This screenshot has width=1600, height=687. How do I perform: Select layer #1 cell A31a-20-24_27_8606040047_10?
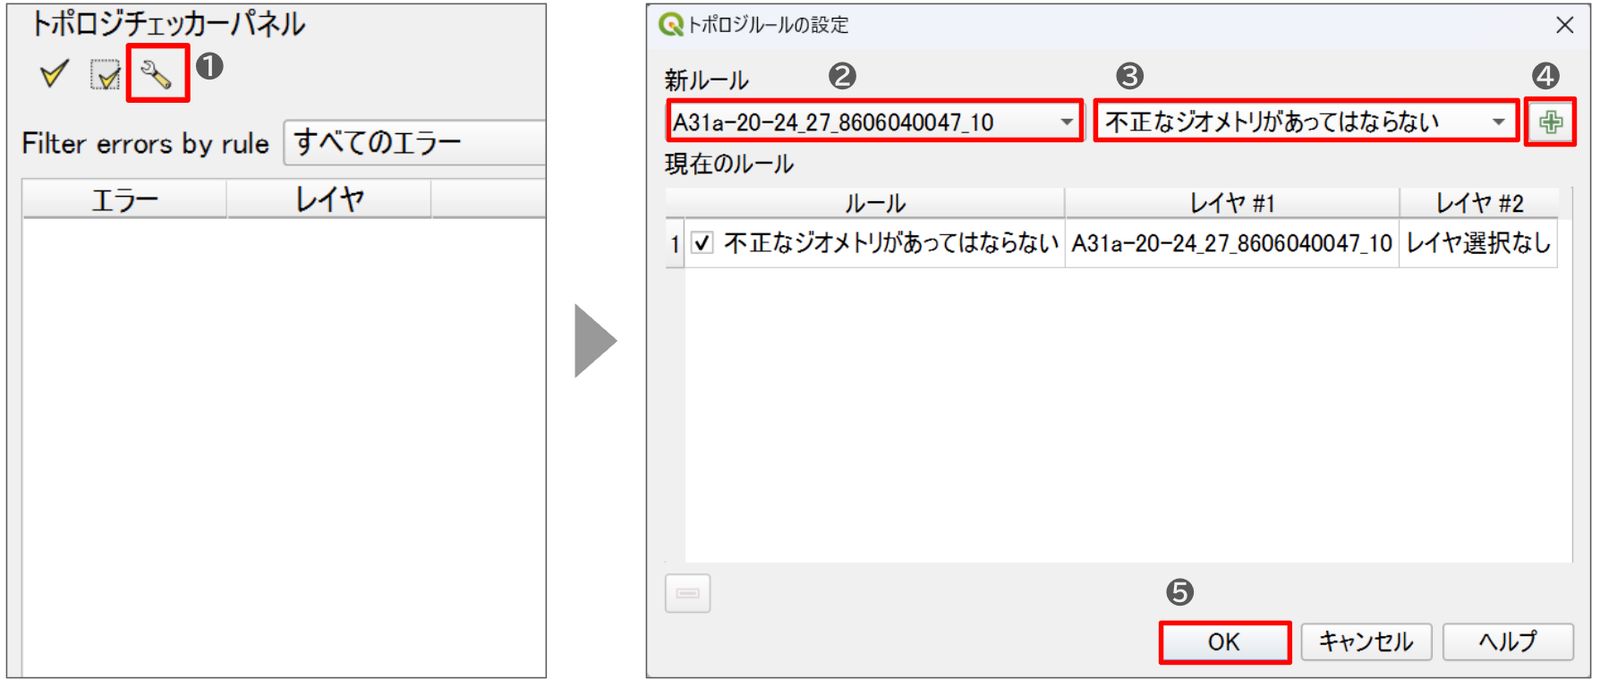click(x=1232, y=243)
